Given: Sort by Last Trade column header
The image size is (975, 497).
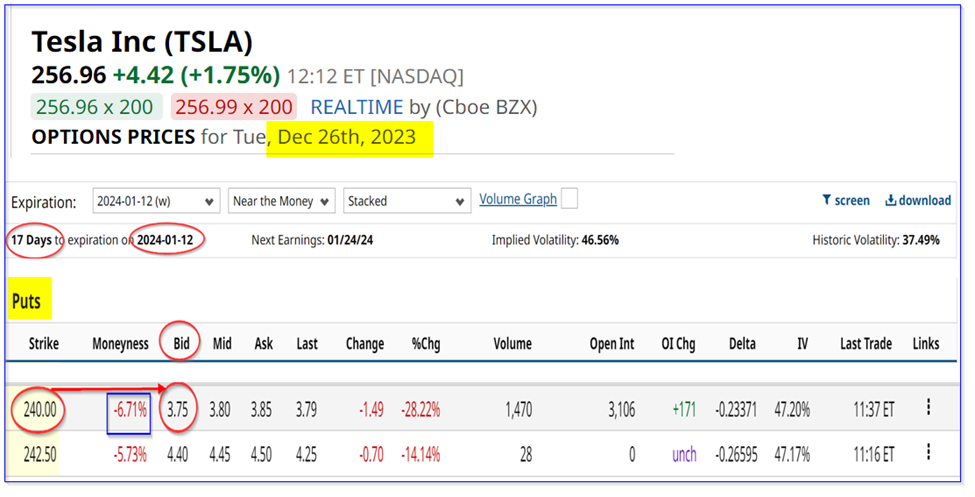Looking at the screenshot, I should pyautogui.click(x=866, y=343).
